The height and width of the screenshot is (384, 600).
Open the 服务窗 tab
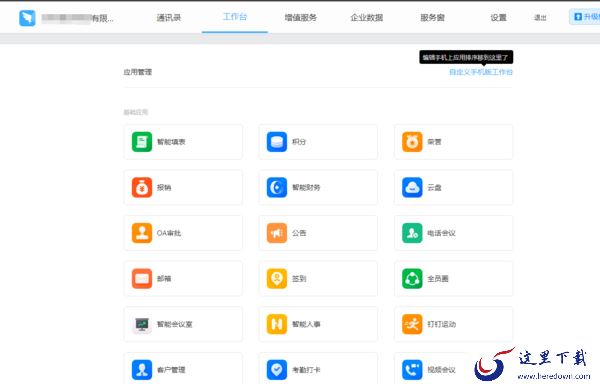(432, 18)
